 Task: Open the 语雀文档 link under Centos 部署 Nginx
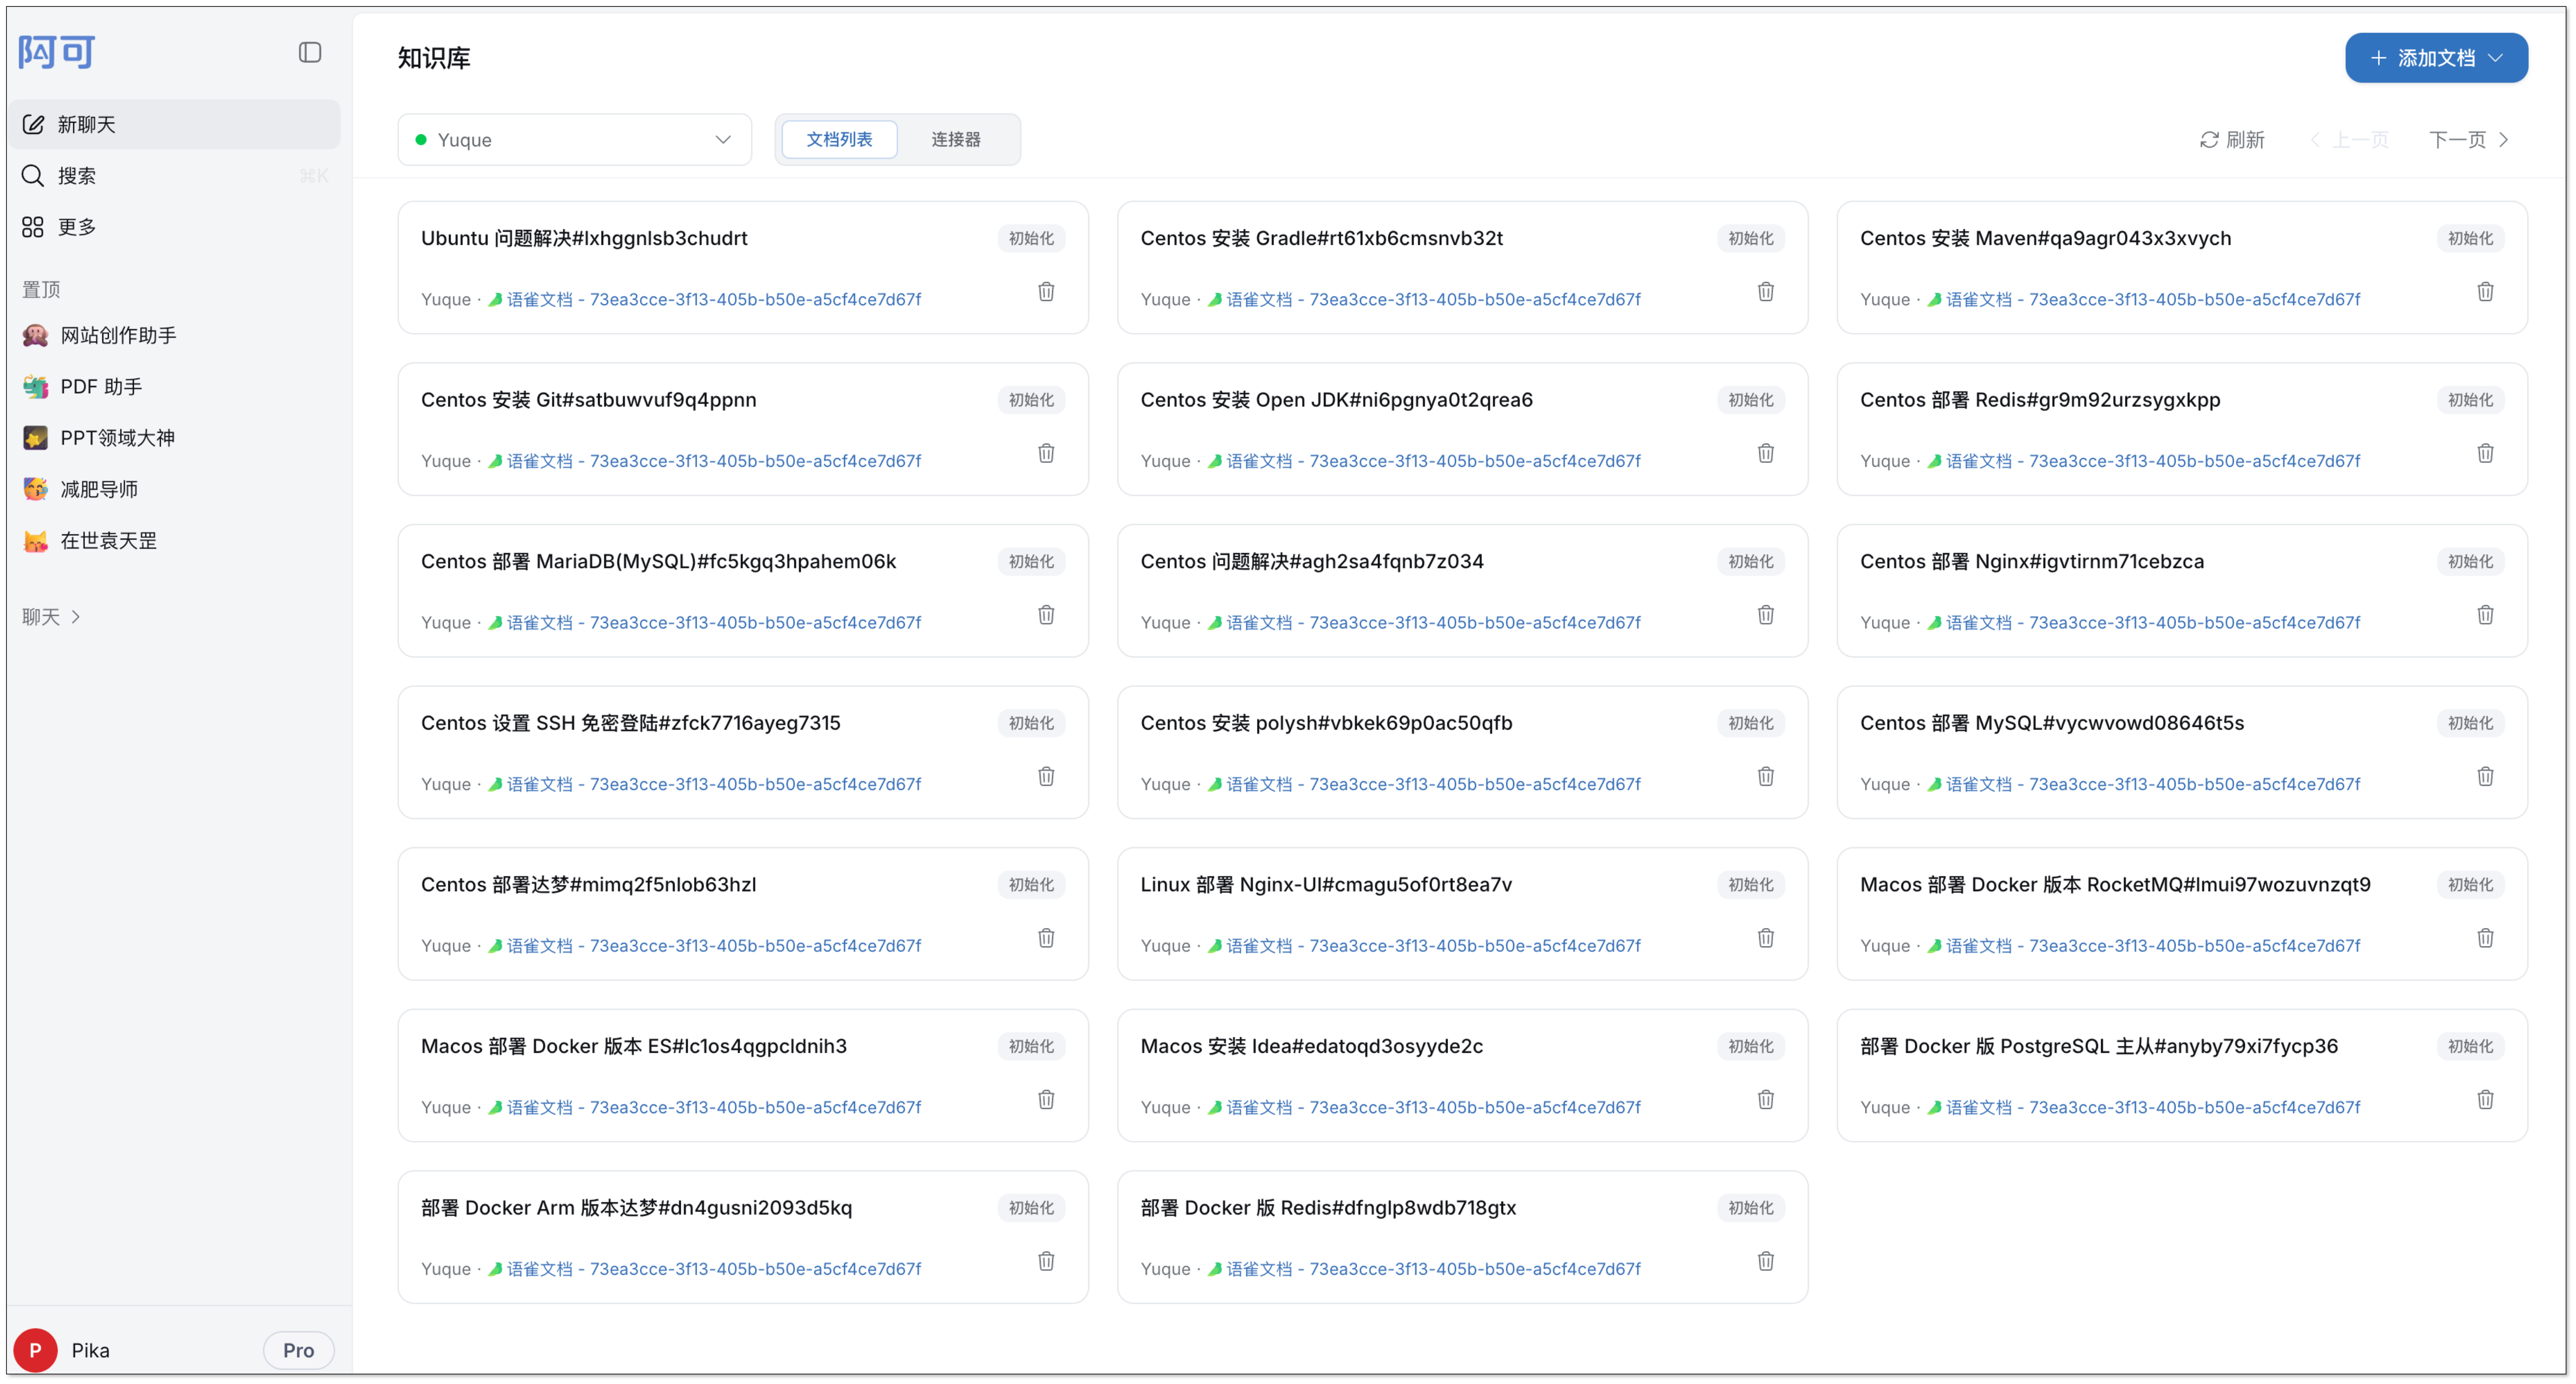pos(2143,622)
